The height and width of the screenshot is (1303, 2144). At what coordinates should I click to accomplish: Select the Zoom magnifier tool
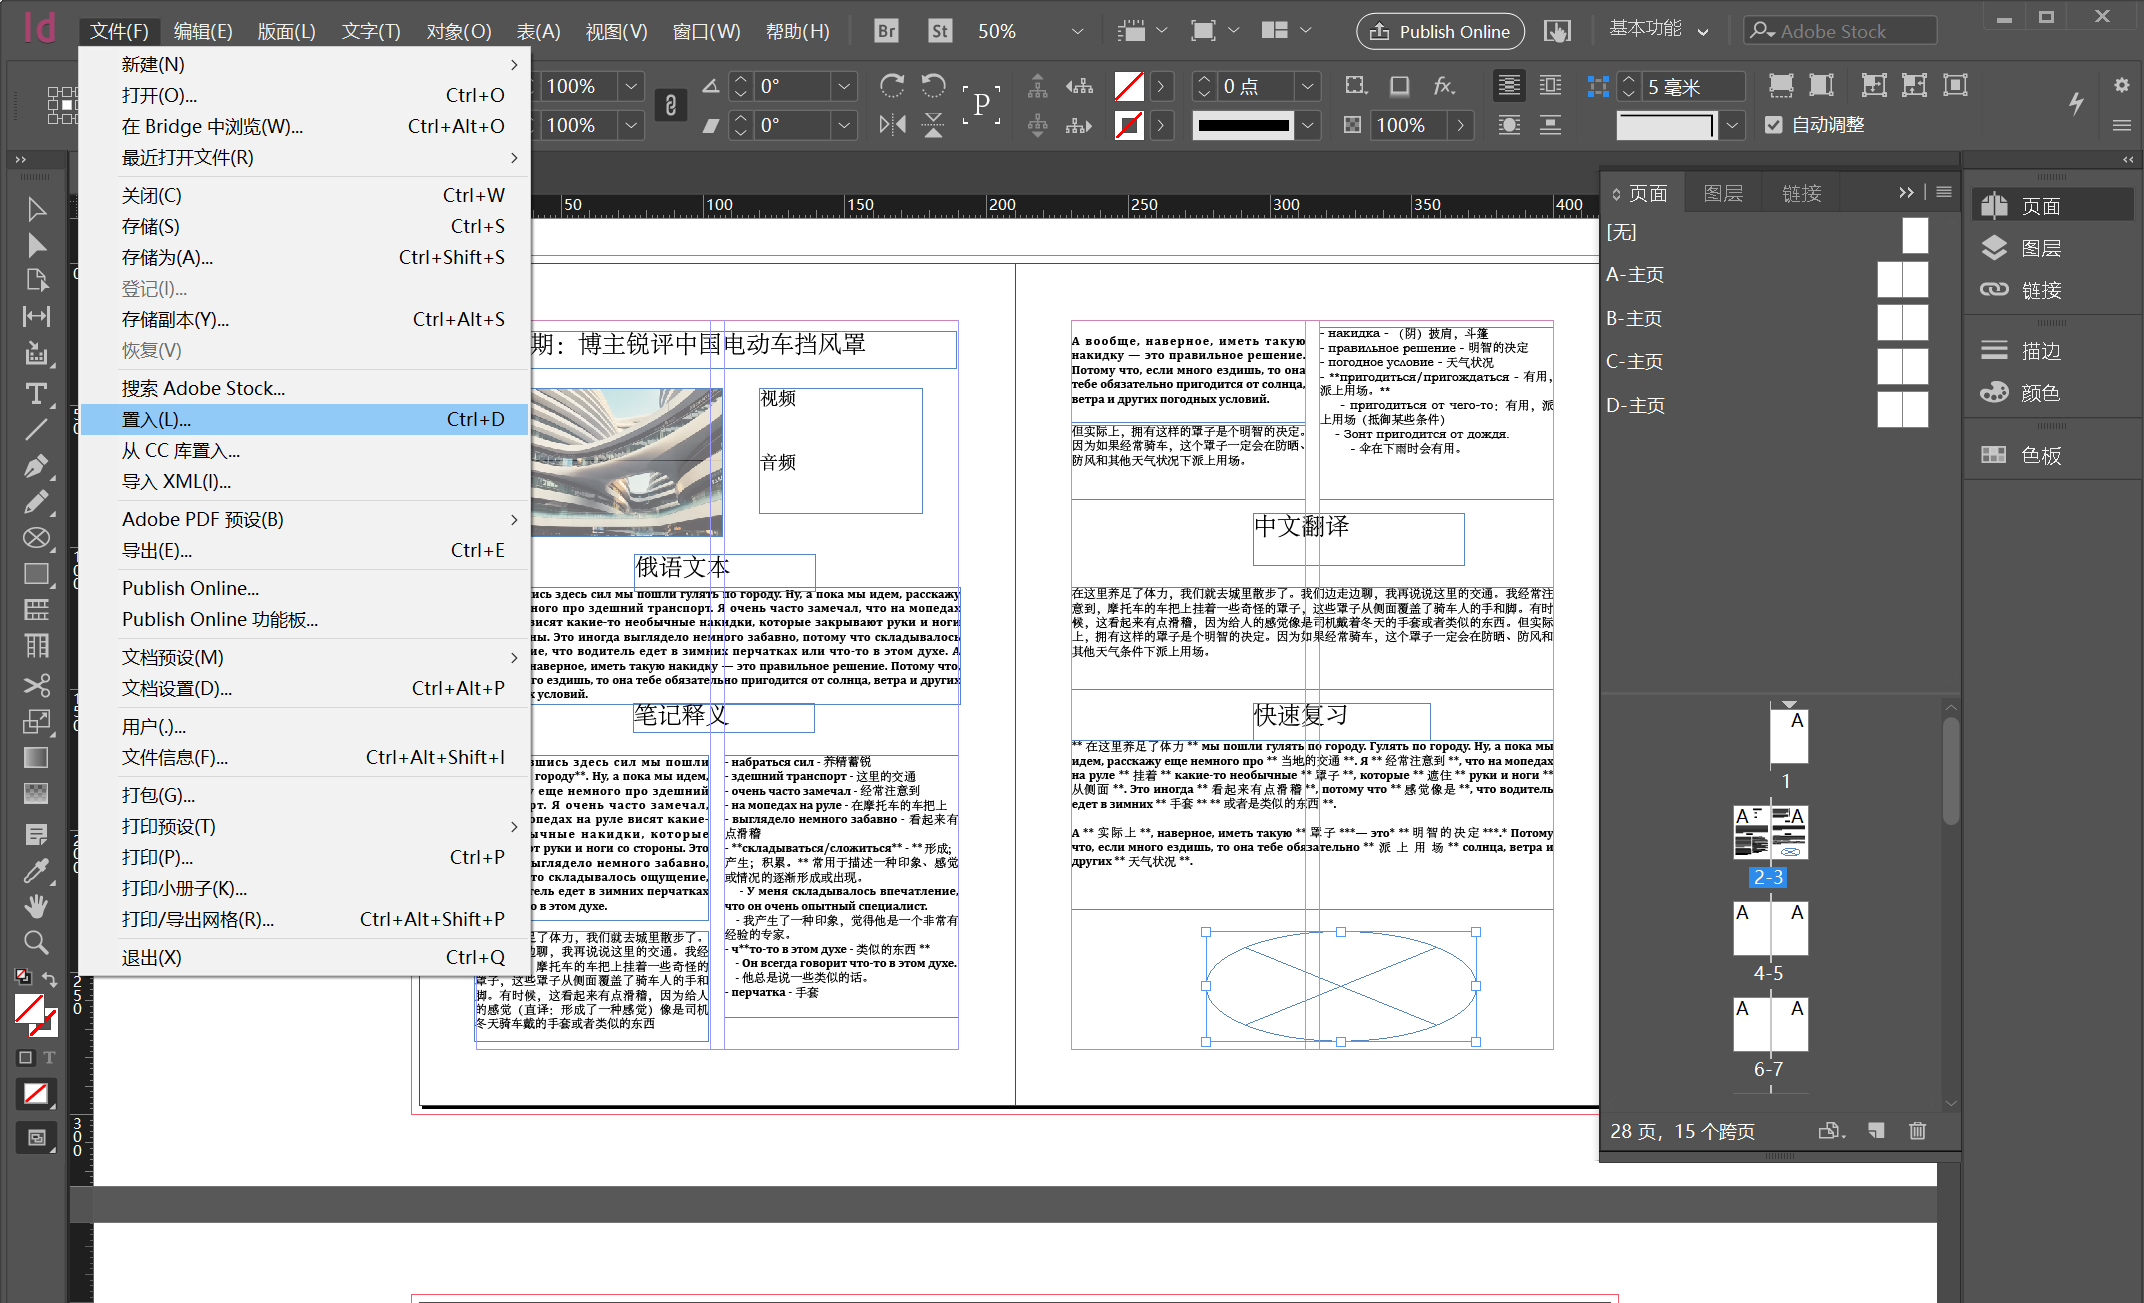coord(36,942)
